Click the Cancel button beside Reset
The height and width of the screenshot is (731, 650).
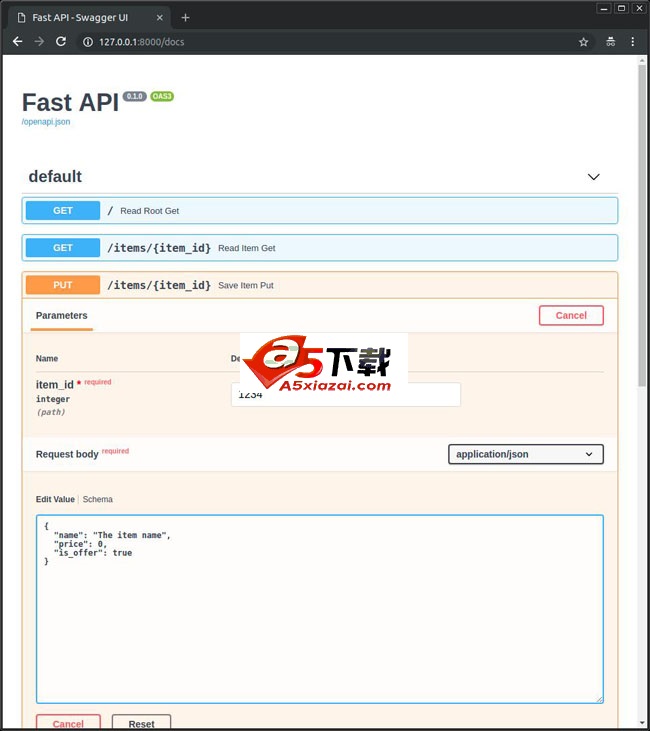pyautogui.click(x=68, y=723)
